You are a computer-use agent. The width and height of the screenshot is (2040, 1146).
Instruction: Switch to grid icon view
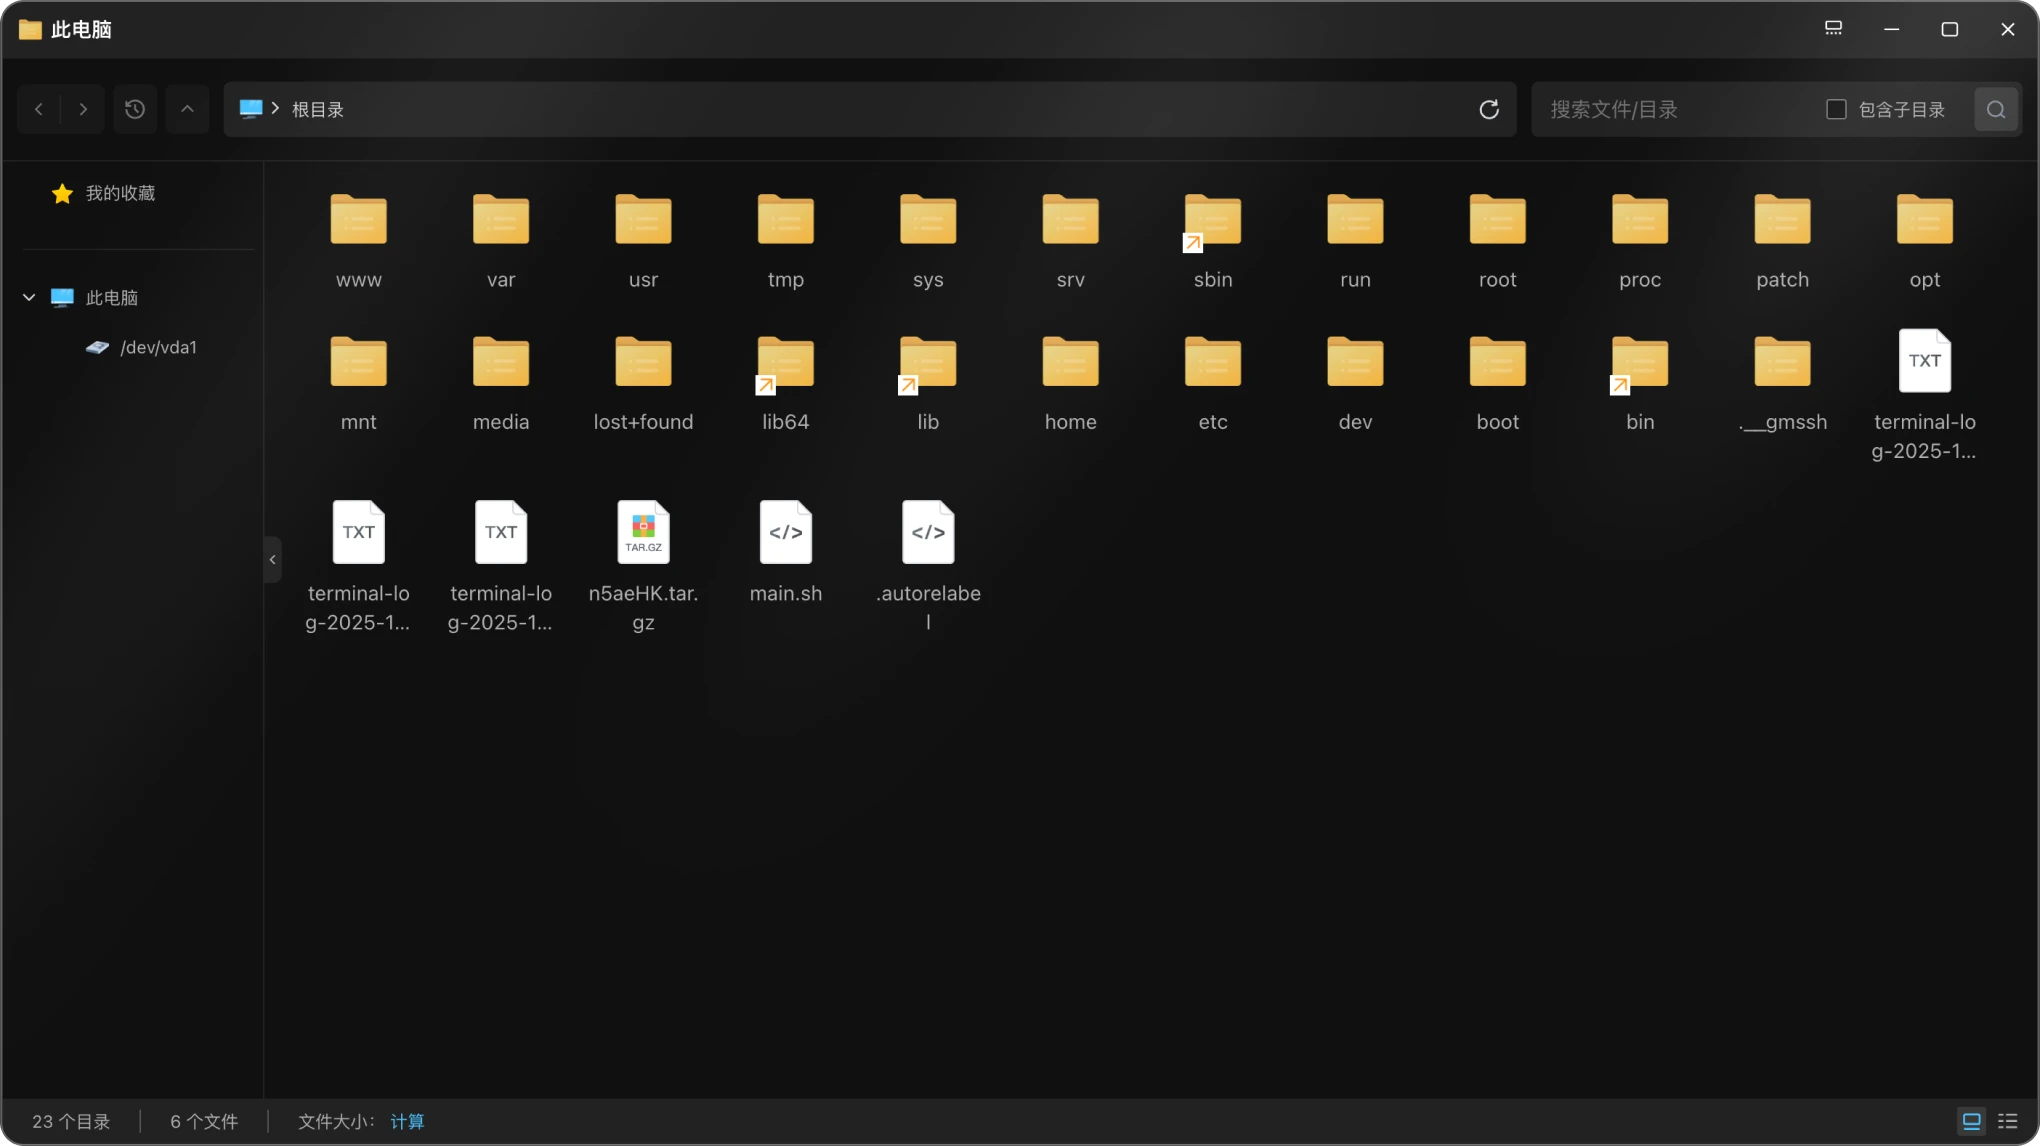click(1971, 1121)
